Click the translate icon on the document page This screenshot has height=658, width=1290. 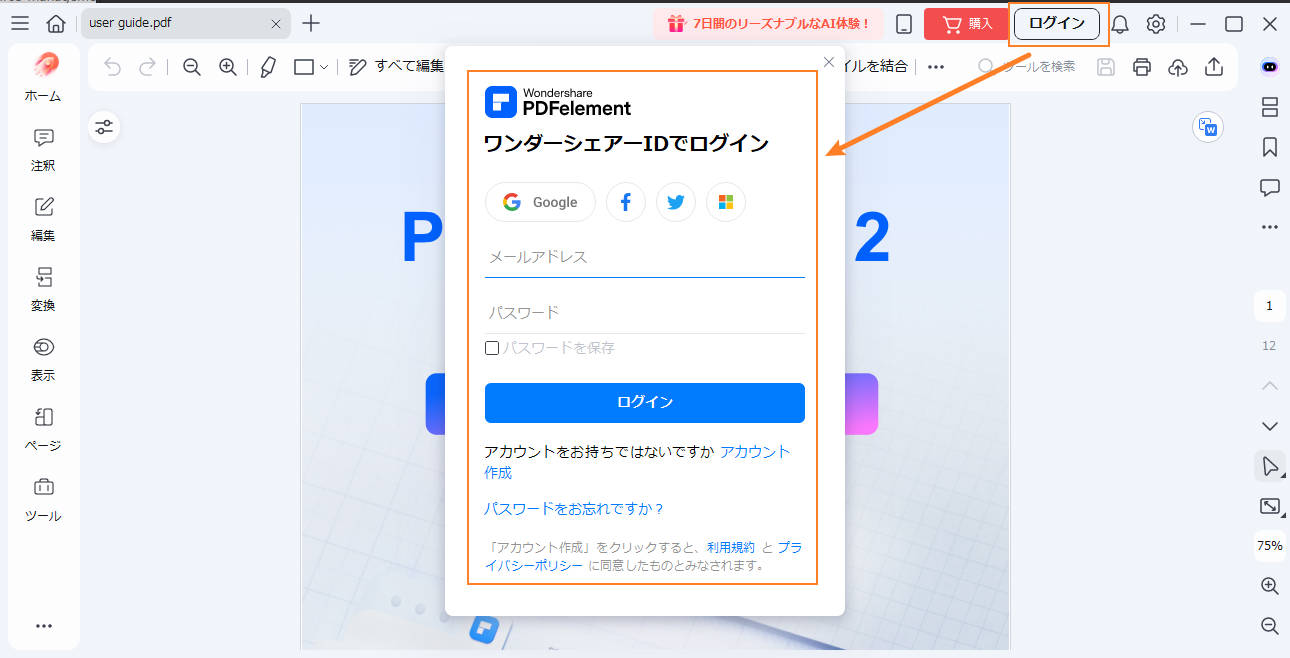(x=1207, y=128)
